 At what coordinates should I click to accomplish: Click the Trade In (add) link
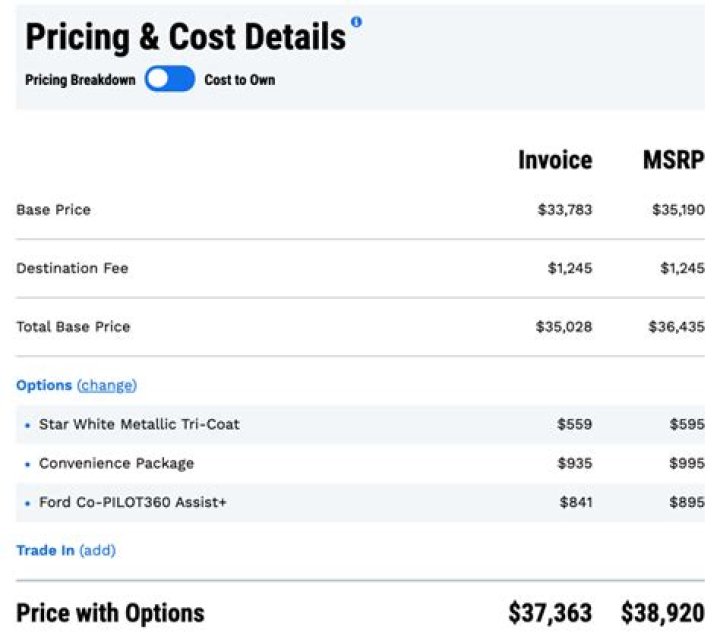pos(97,550)
